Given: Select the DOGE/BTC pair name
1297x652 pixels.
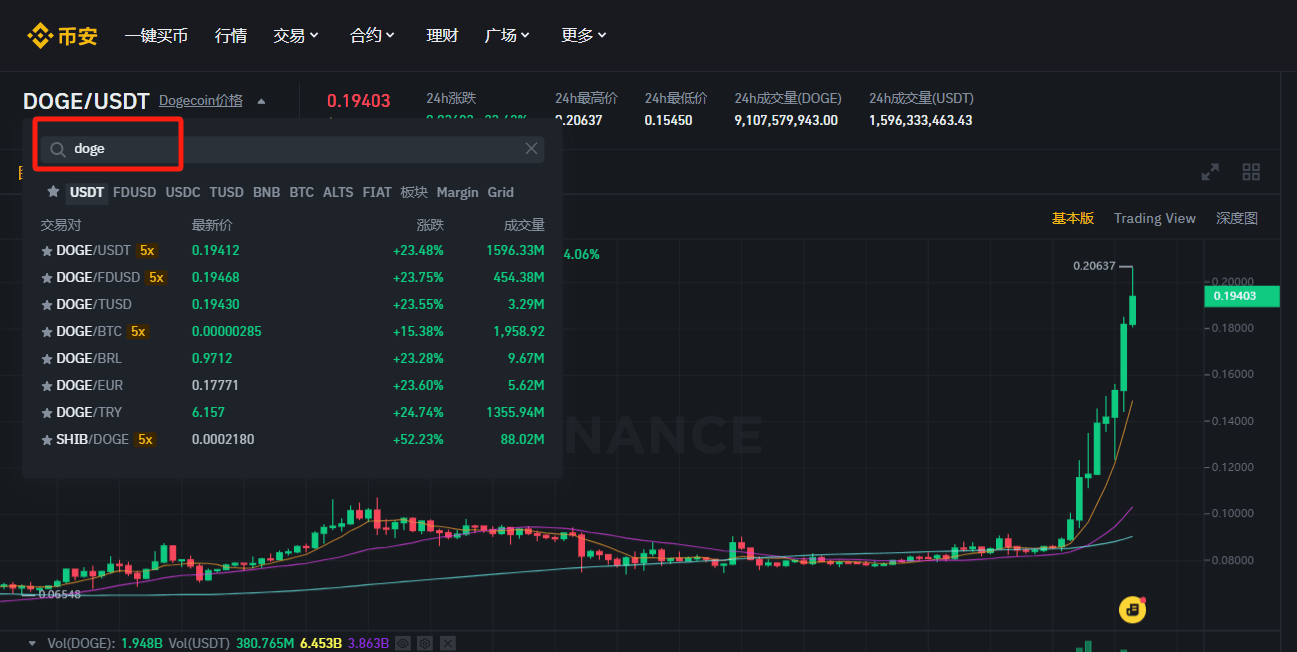Looking at the screenshot, I should 89,332.
